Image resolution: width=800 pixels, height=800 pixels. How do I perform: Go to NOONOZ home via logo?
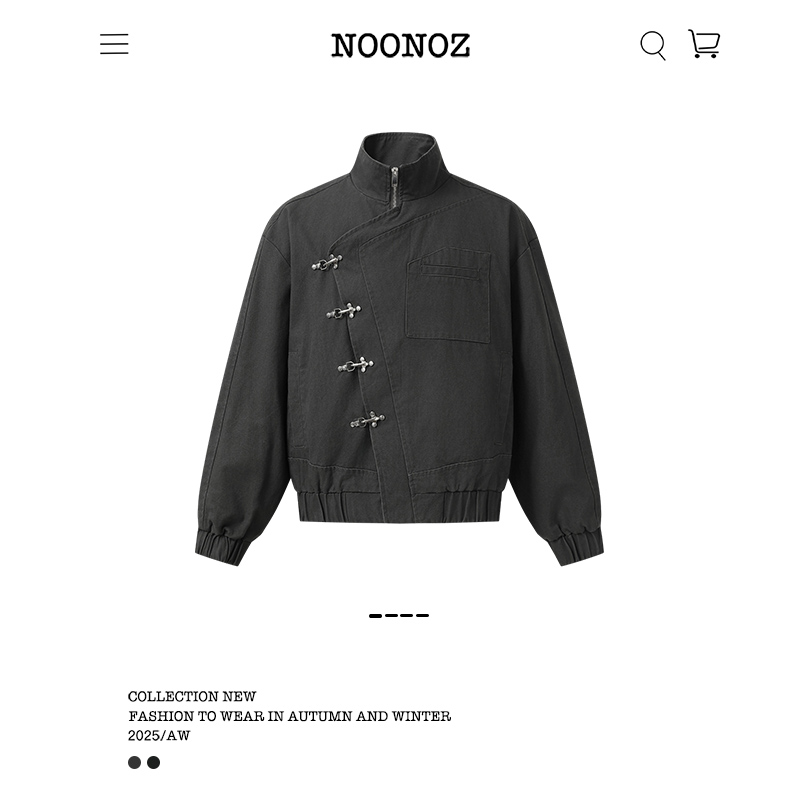(401, 45)
